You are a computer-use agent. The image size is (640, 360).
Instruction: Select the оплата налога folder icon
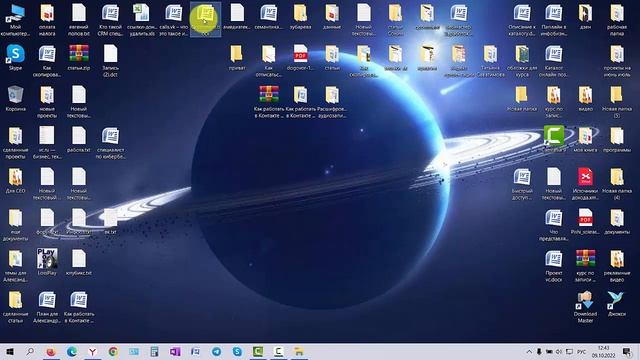click(47, 19)
